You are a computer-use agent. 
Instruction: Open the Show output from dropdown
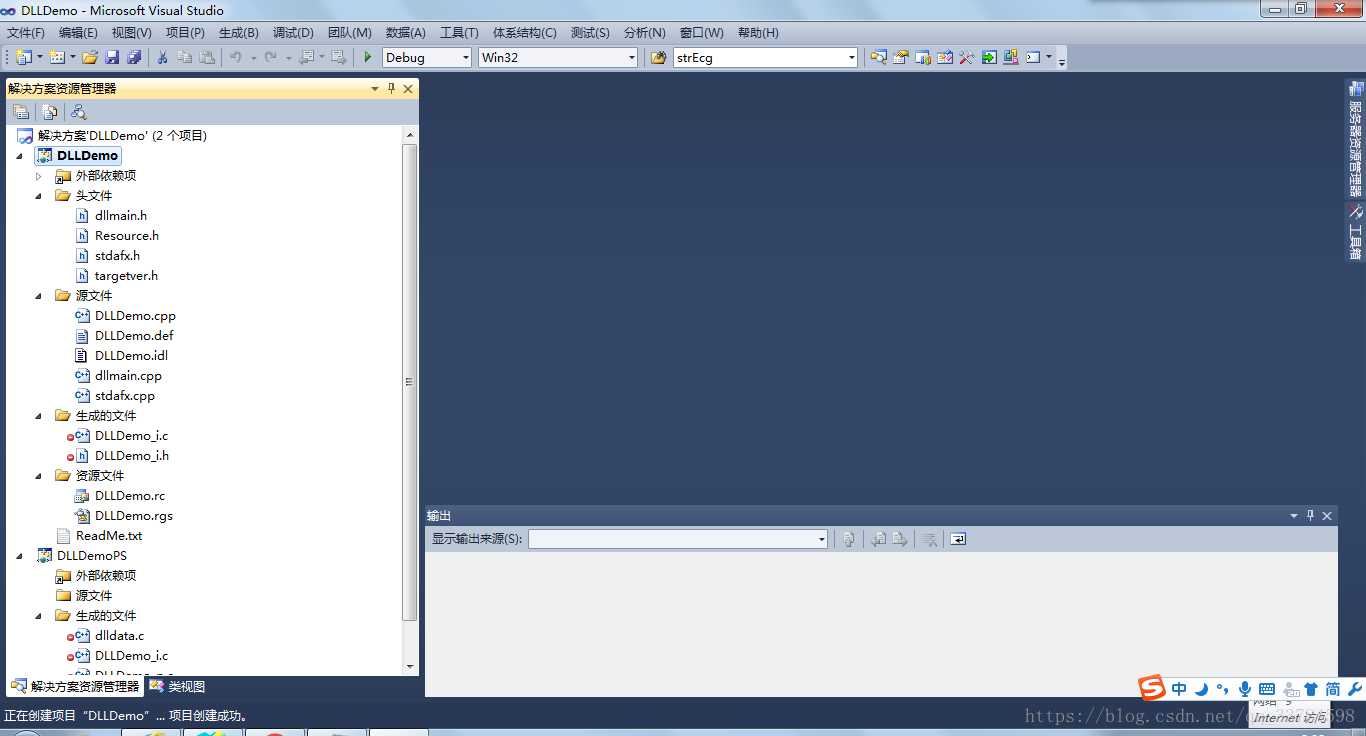click(x=678, y=539)
